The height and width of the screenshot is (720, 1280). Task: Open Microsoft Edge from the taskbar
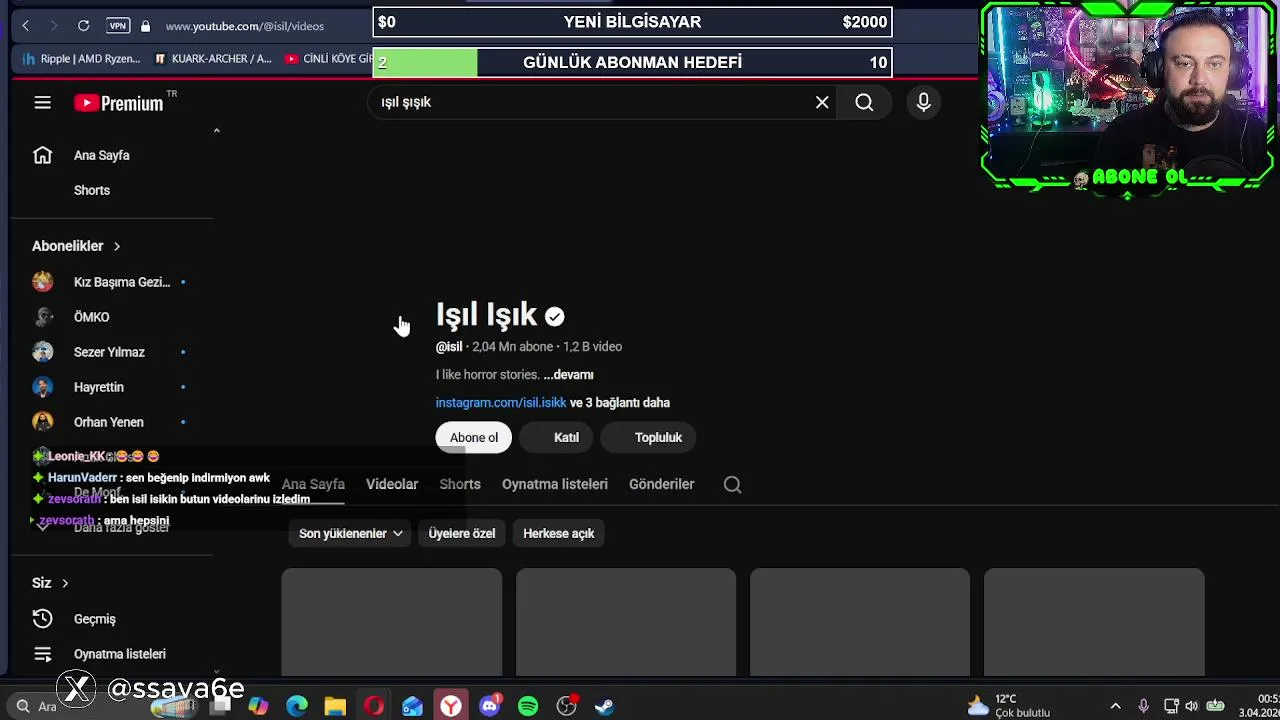pyautogui.click(x=297, y=706)
